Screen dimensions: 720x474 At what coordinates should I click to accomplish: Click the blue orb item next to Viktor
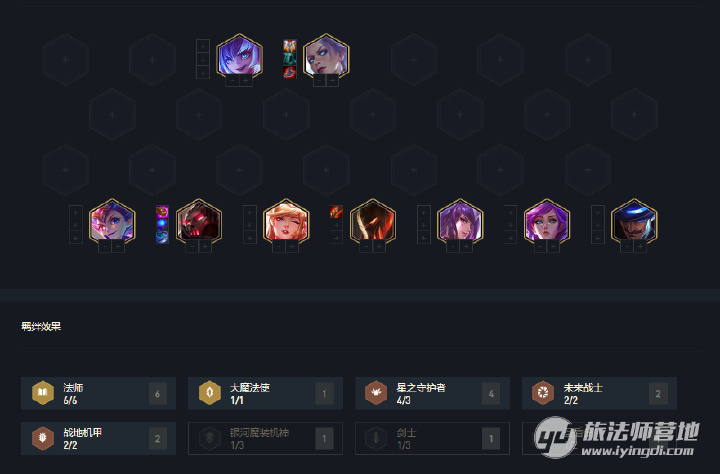162,225
